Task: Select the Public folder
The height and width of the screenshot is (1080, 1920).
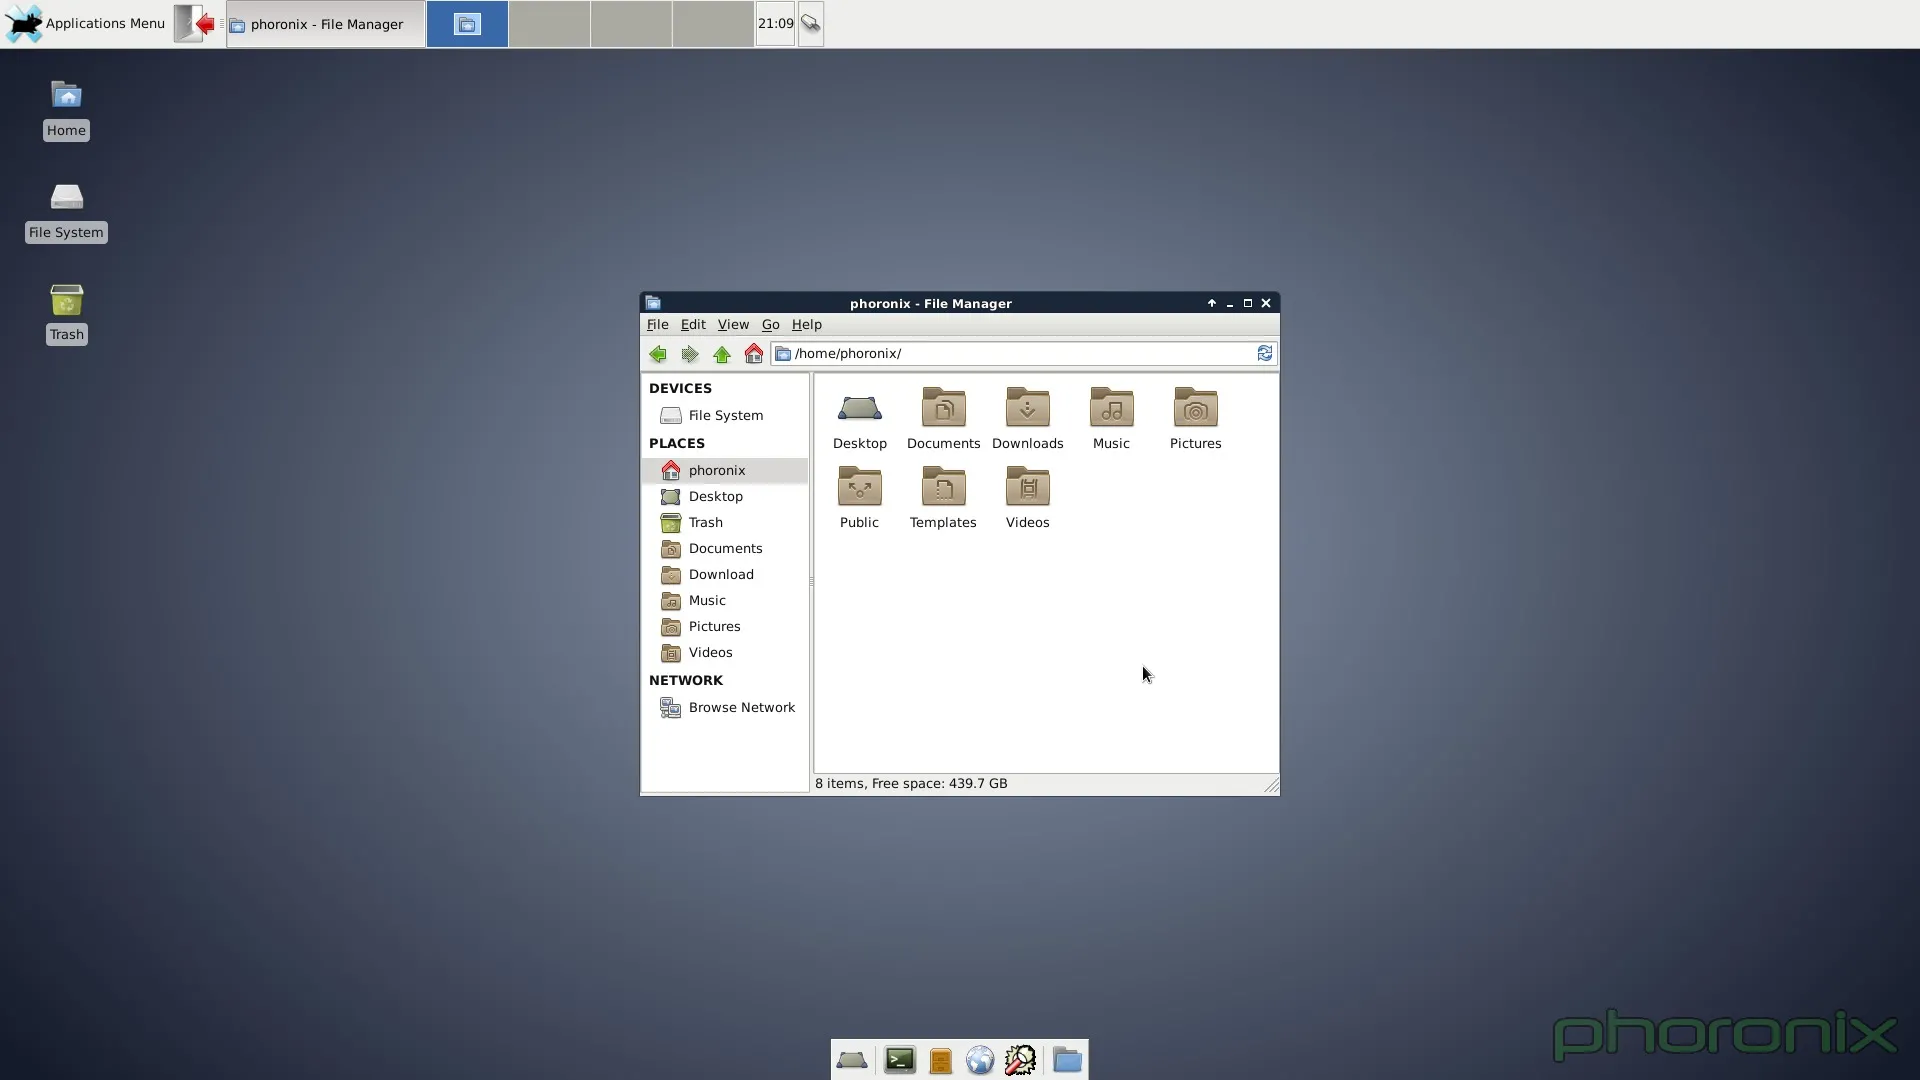Action: (859, 498)
